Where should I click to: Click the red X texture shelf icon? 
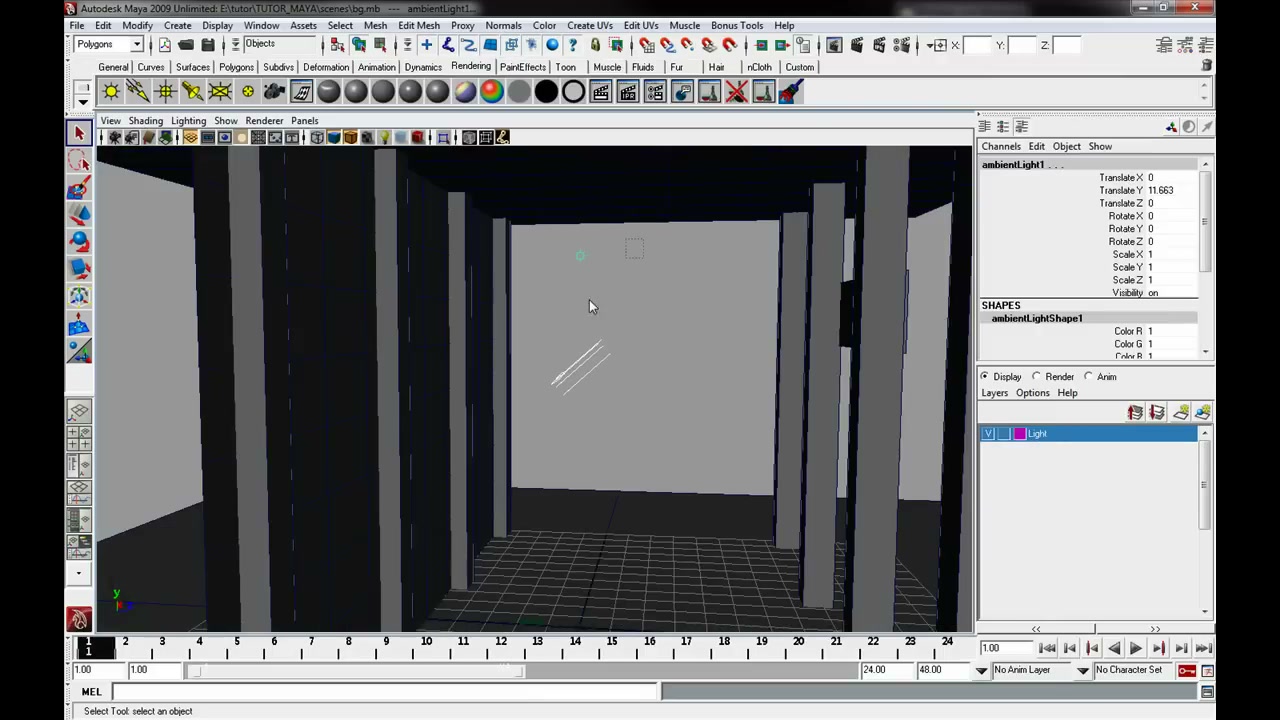(x=736, y=92)
